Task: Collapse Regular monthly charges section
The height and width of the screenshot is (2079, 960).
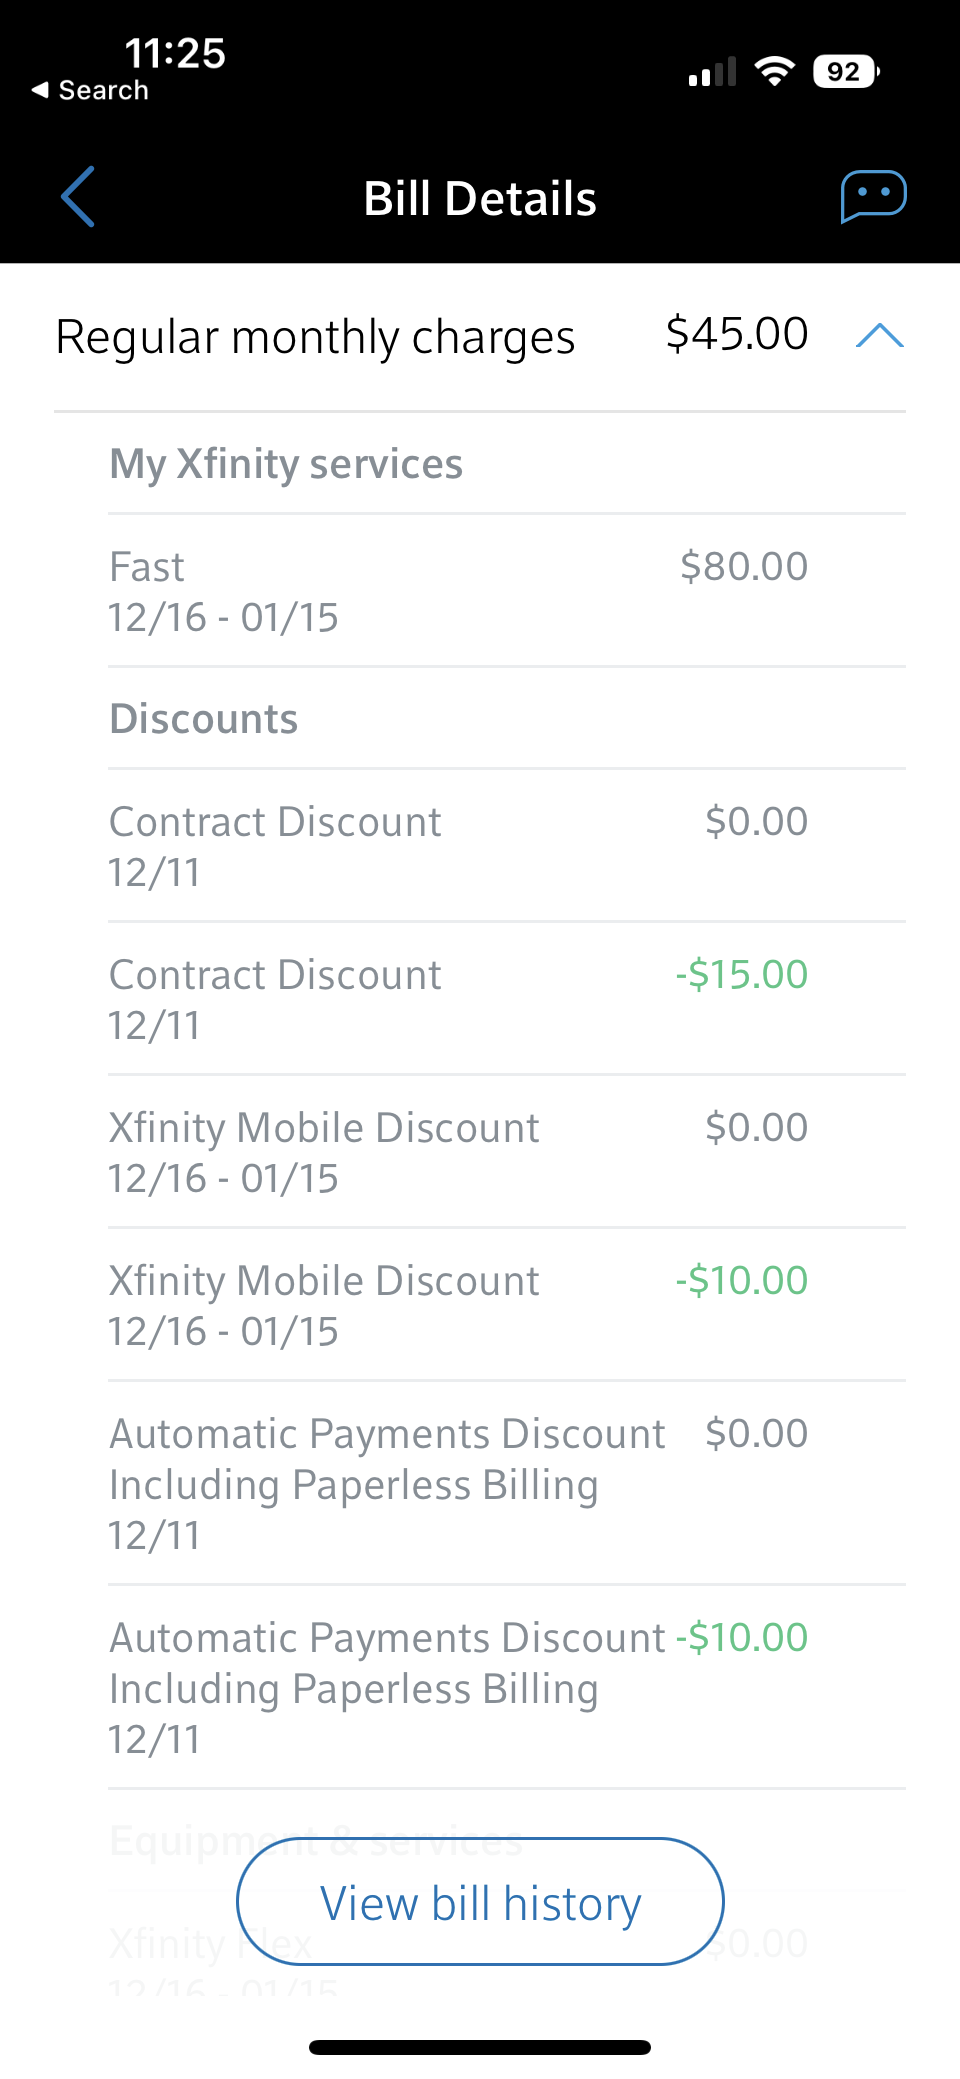Action: [880, 336]
